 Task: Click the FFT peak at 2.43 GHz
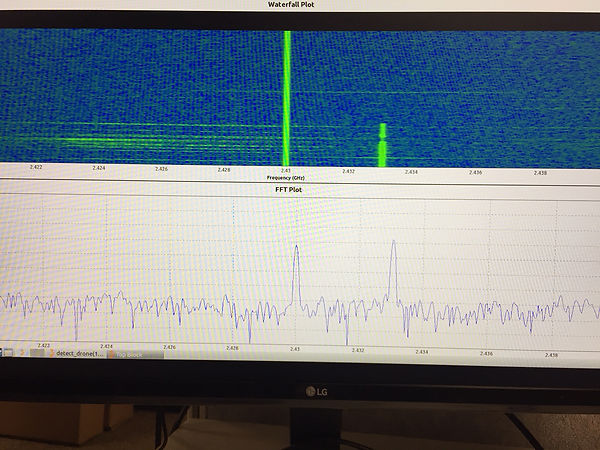click(x=296, y=274)
